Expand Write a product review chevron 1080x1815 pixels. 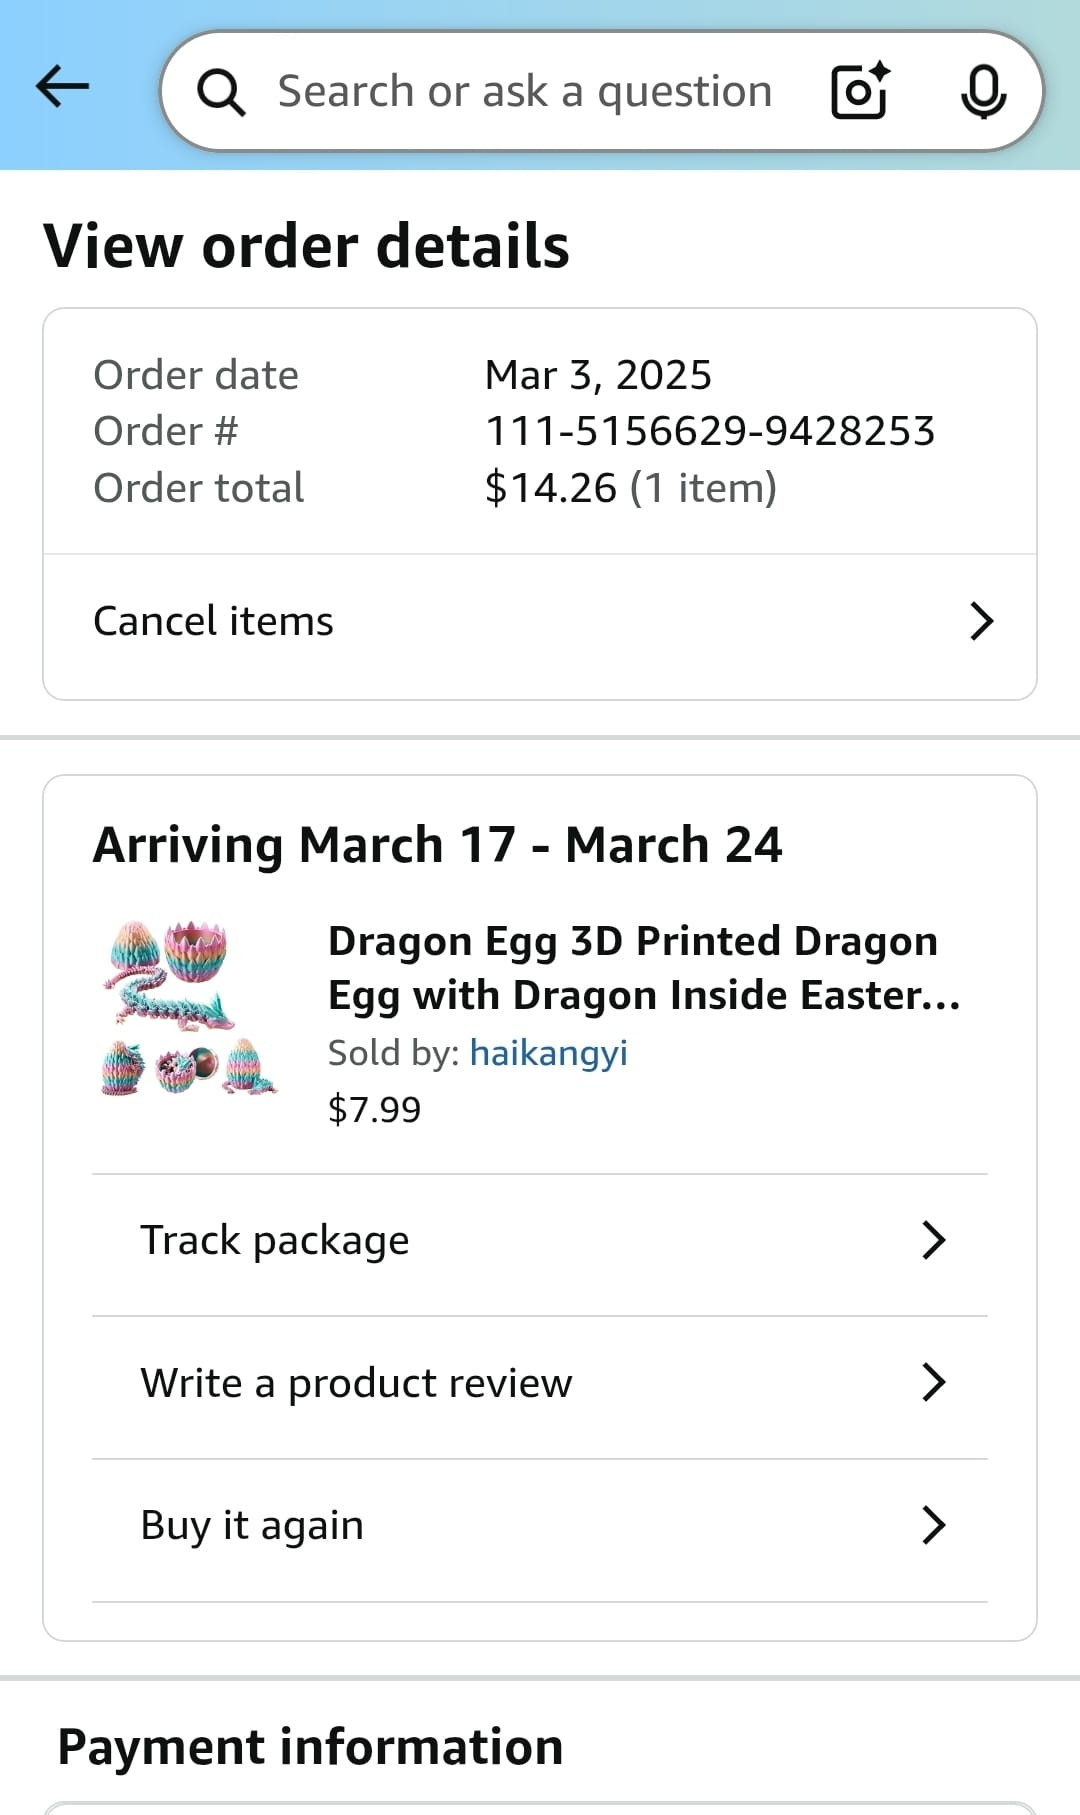[933, 1383]
